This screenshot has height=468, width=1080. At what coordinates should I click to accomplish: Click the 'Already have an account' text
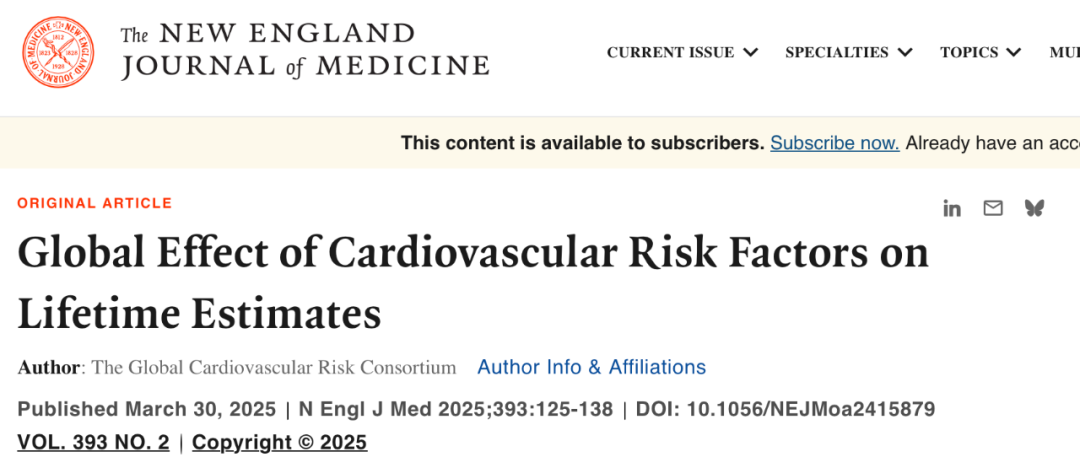click(992, 143)
